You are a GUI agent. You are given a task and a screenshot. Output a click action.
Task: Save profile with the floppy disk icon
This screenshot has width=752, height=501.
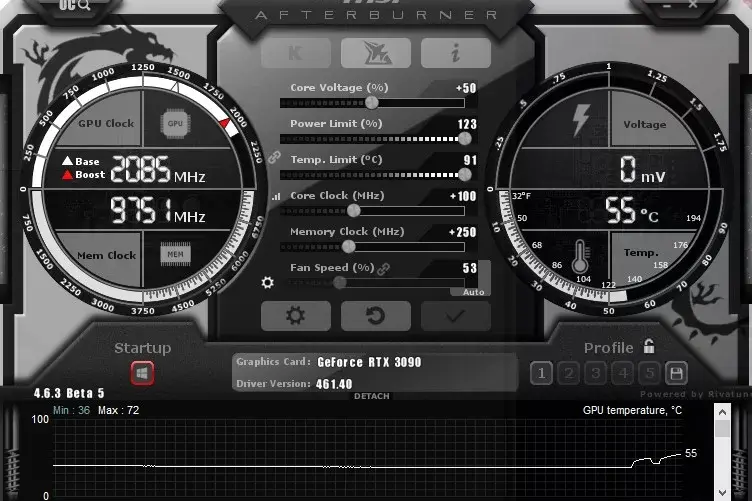click(676, 373)
